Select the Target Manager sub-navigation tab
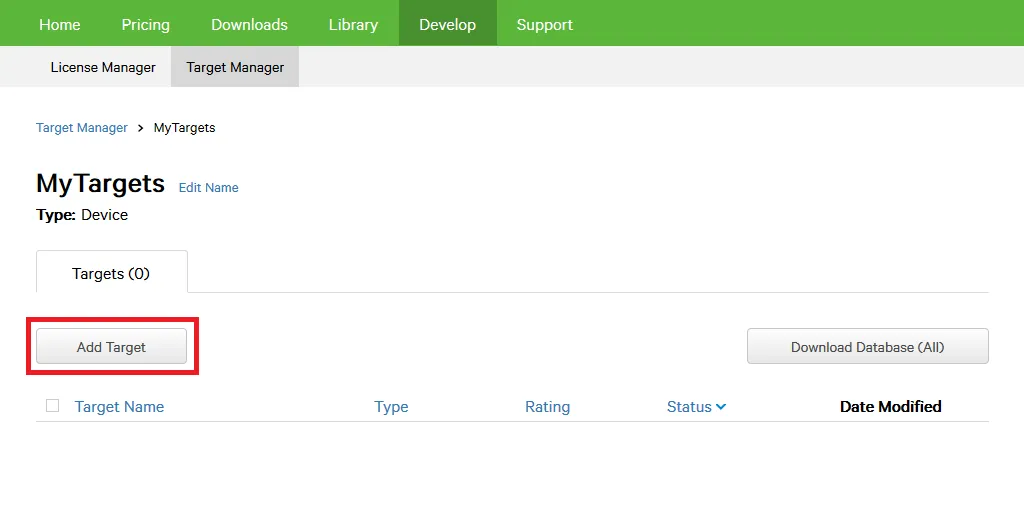Image resolution: width=1024 pixels, height=530 pixels. click(235, 67)
